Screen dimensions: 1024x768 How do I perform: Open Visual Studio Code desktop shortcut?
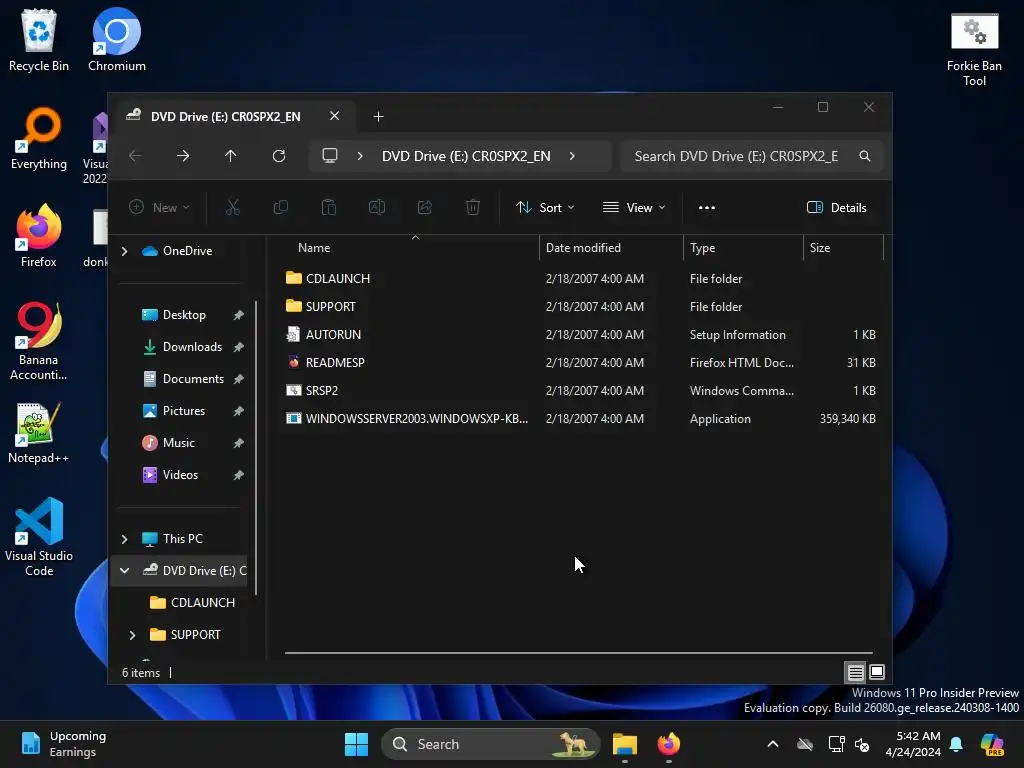(39, 537)
